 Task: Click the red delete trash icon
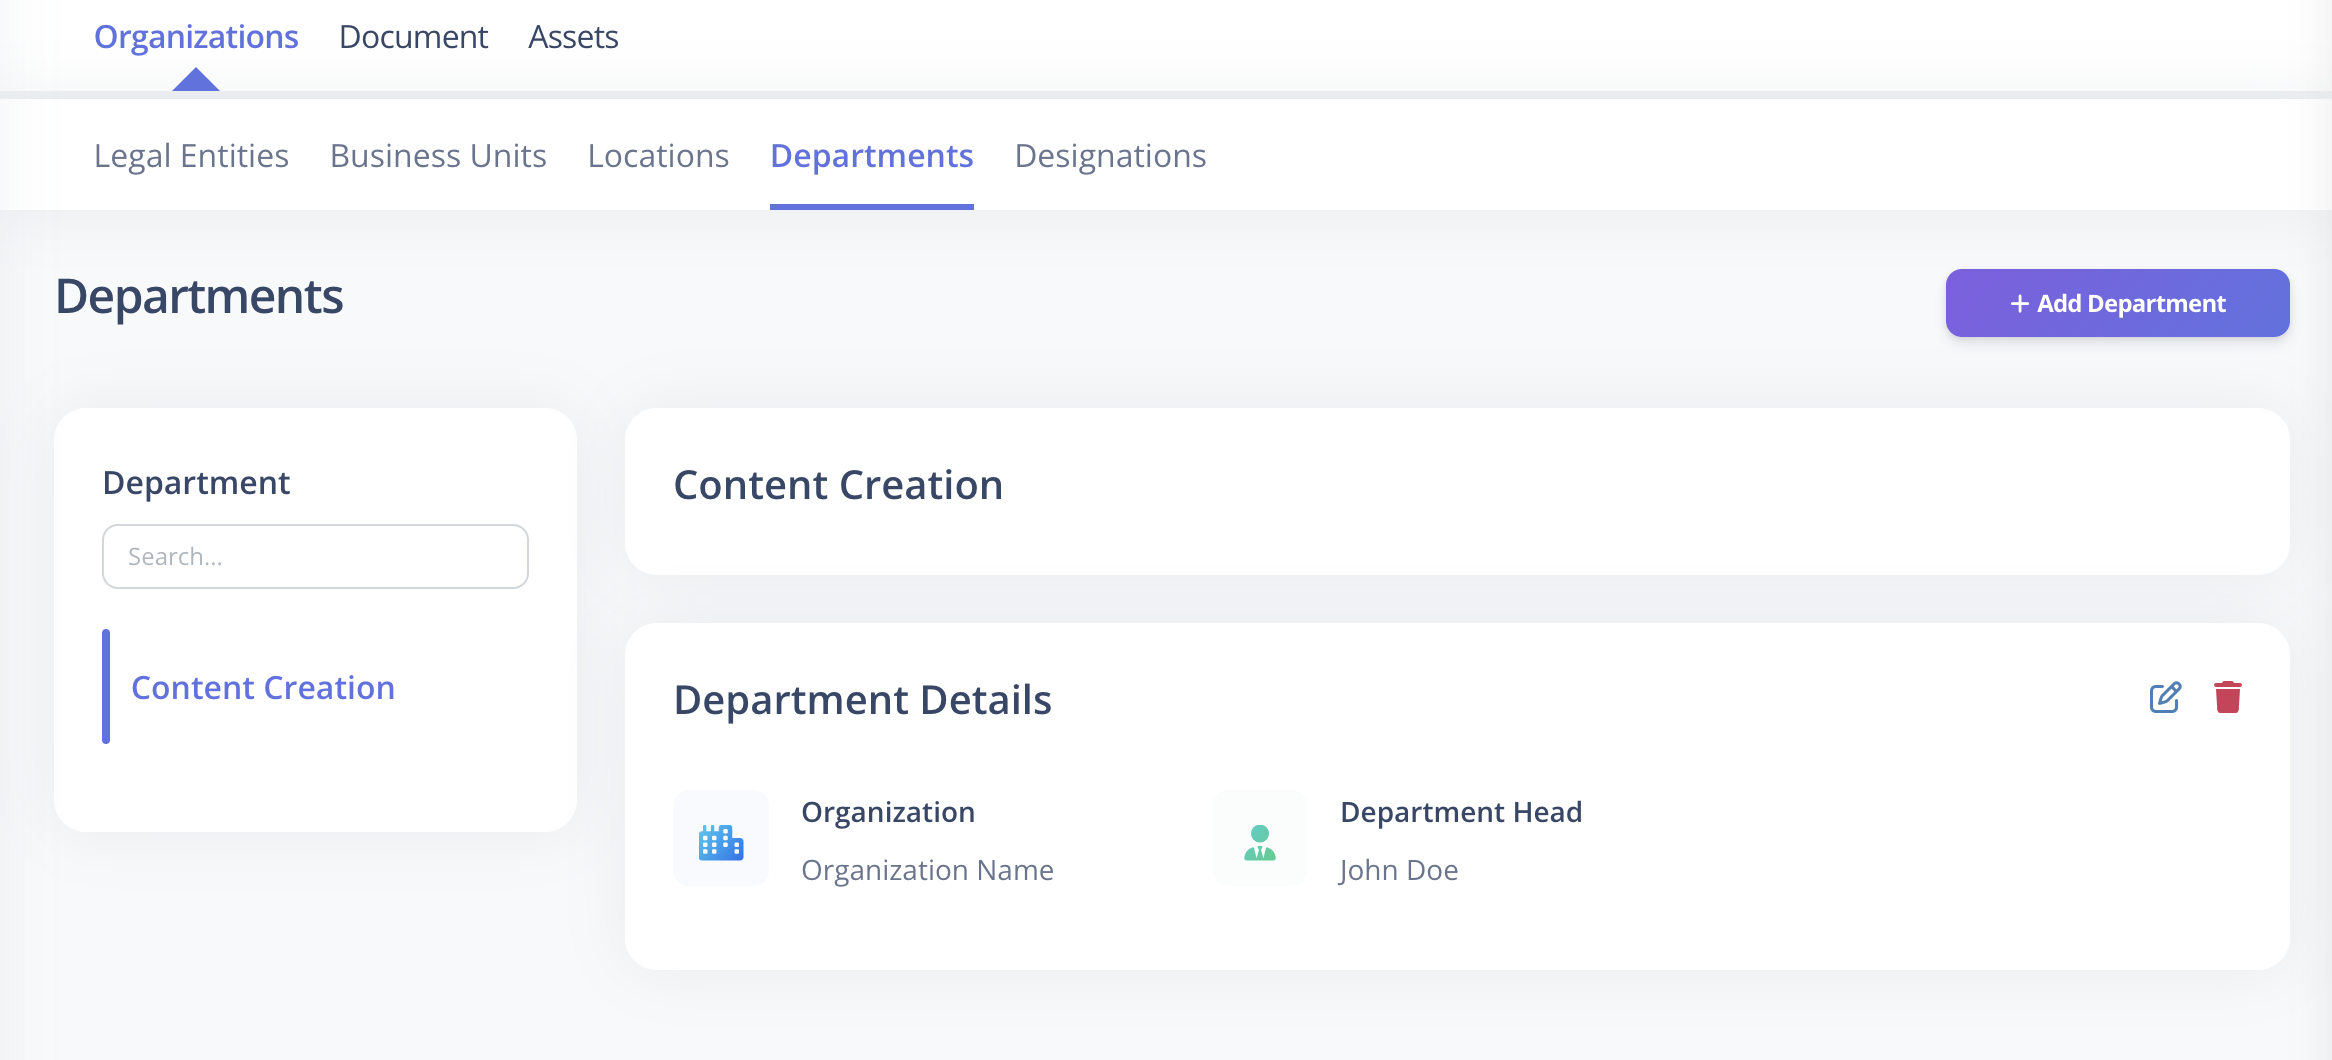point(2228,697)
